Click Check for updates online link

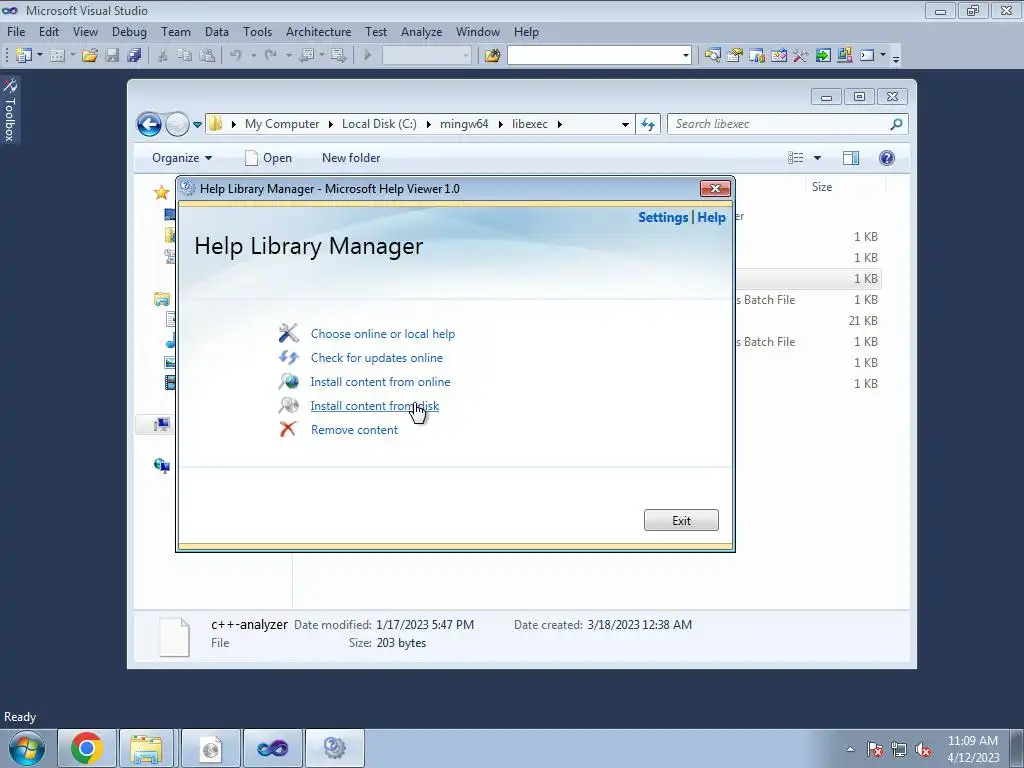pyautogui.click(x=376, y=358)
